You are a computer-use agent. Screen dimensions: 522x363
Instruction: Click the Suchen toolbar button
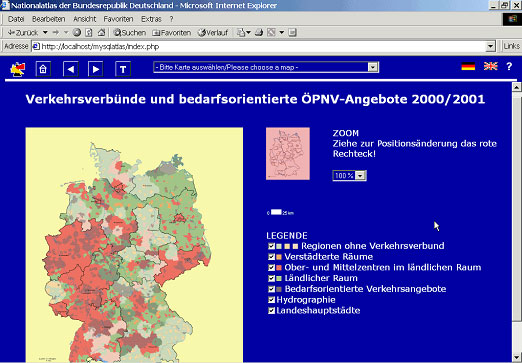[x=130, y=33]
